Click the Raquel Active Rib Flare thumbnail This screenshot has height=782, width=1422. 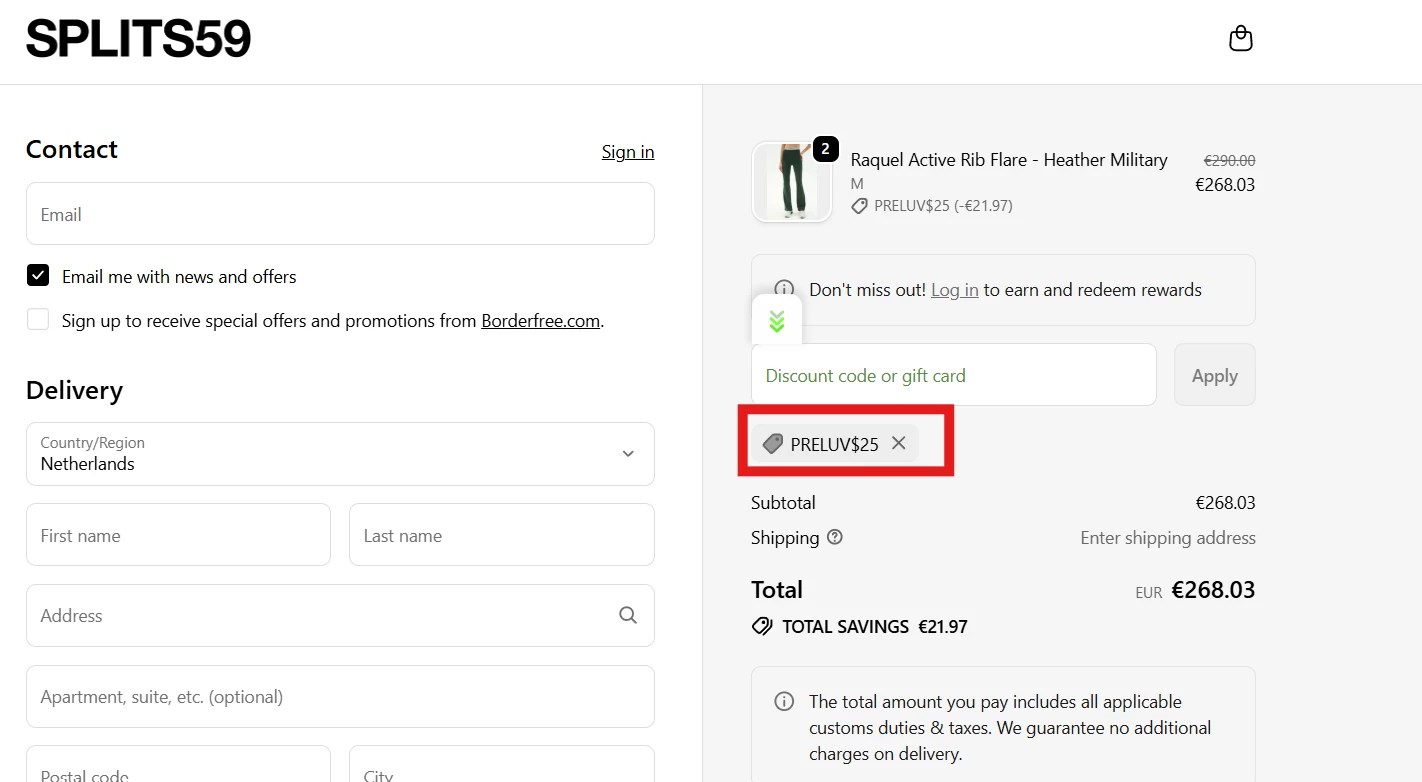coord(791,182)
